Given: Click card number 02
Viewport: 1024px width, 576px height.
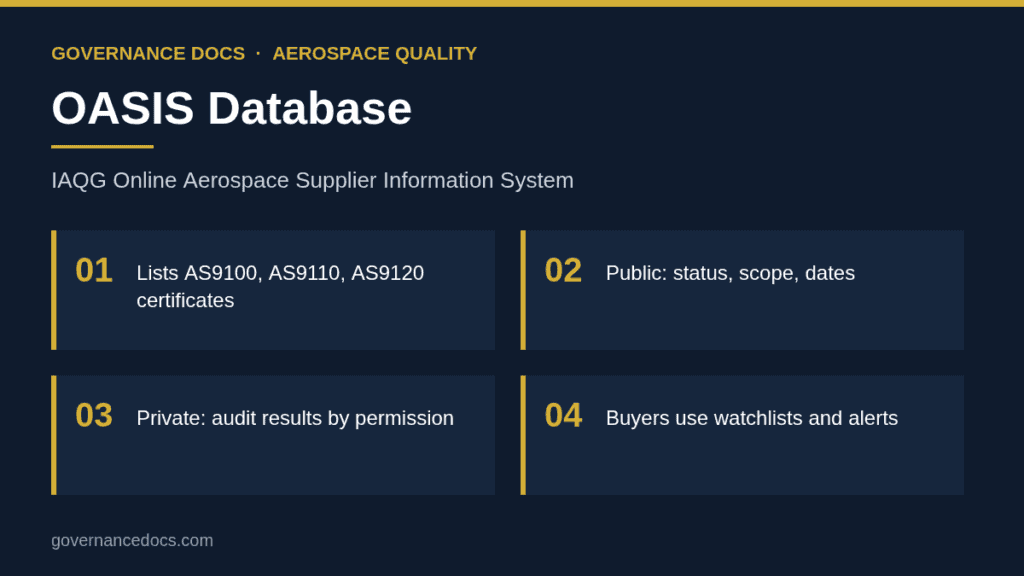Looking at the screenshot, I should click(x=563, y=270).
